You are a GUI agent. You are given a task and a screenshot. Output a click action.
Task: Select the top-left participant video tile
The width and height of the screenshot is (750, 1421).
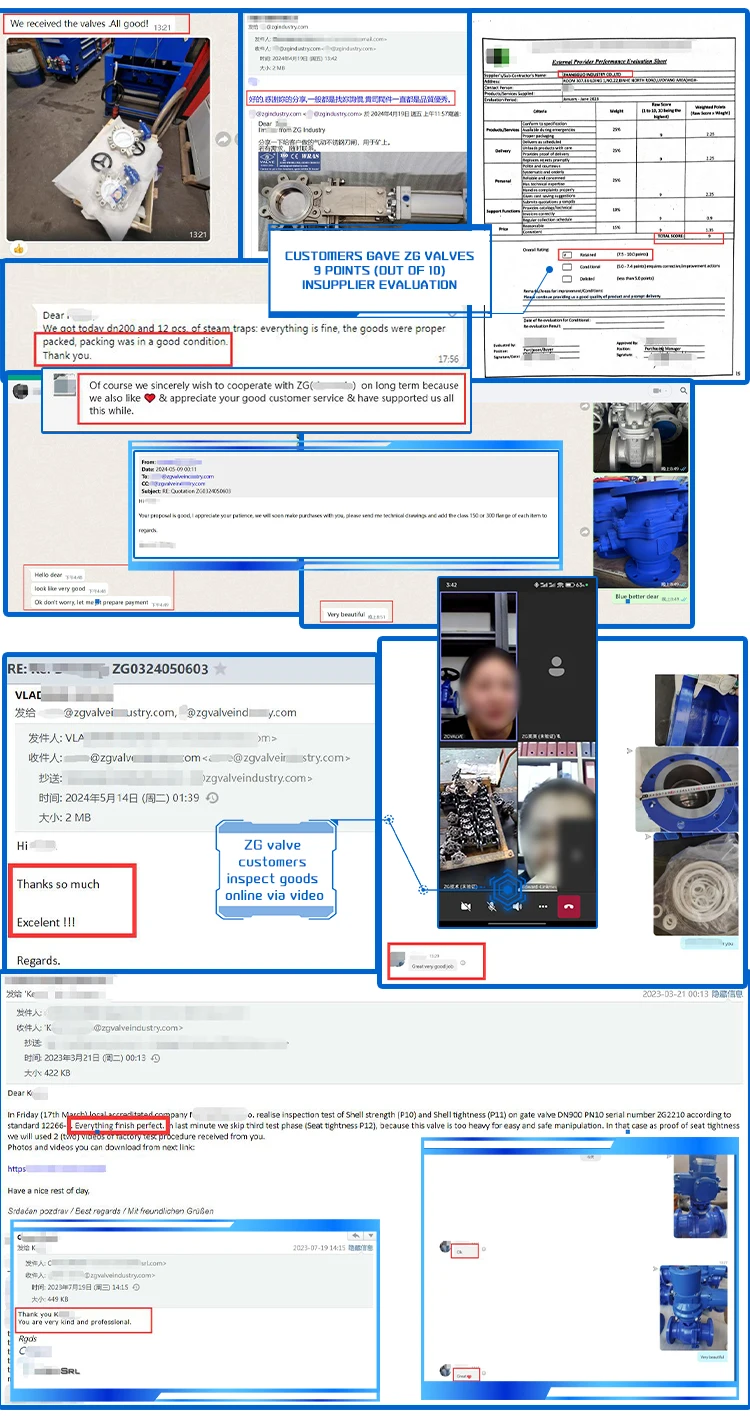coord(479,666)
